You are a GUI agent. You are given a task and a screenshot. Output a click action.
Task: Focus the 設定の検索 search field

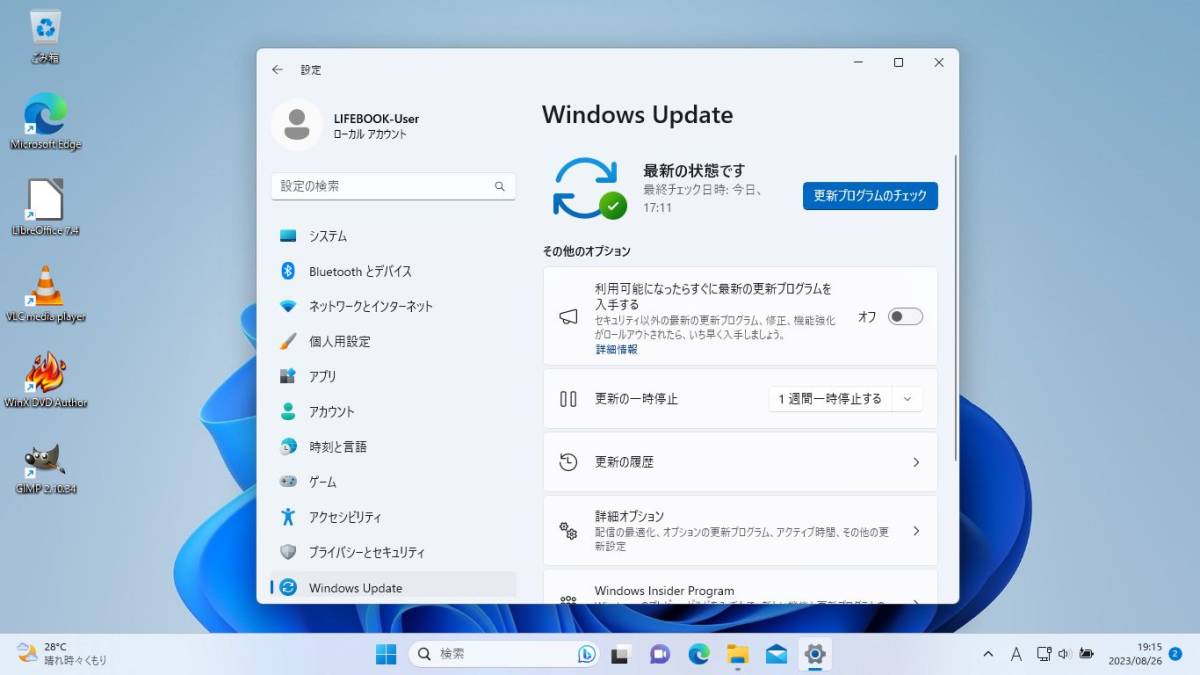393,186
